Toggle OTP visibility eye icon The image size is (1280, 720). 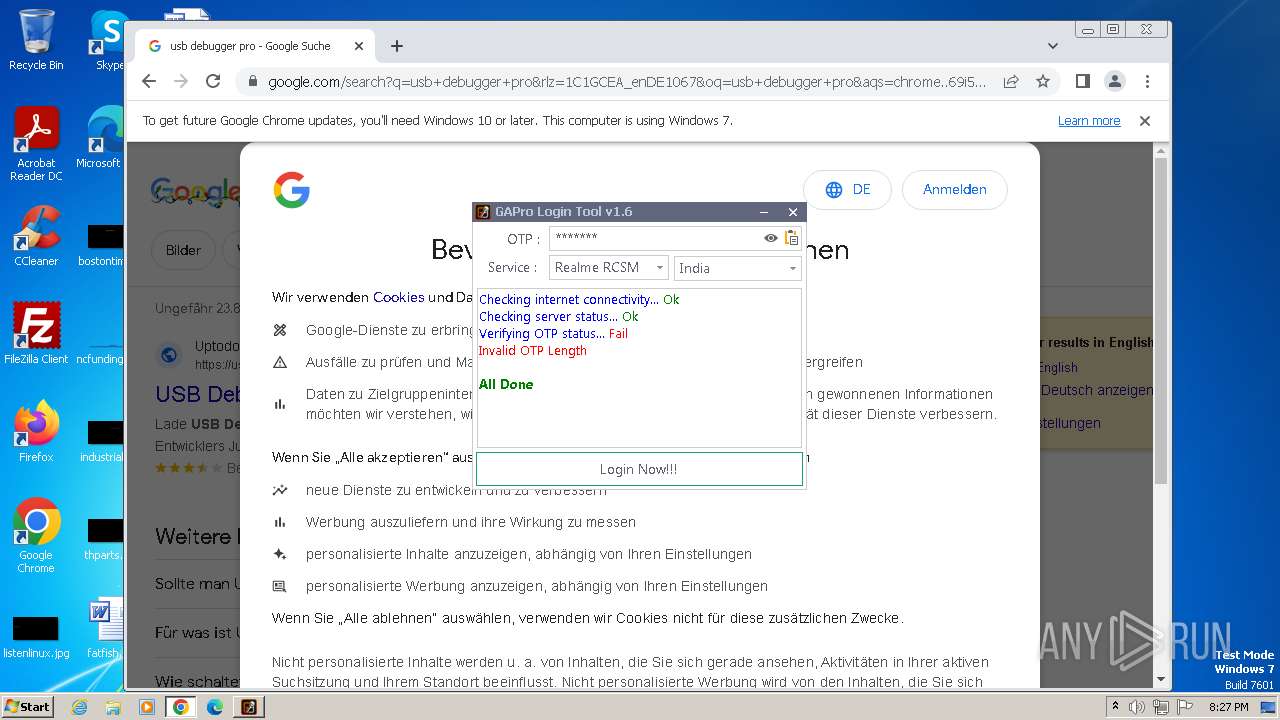(x=771, y=238)
